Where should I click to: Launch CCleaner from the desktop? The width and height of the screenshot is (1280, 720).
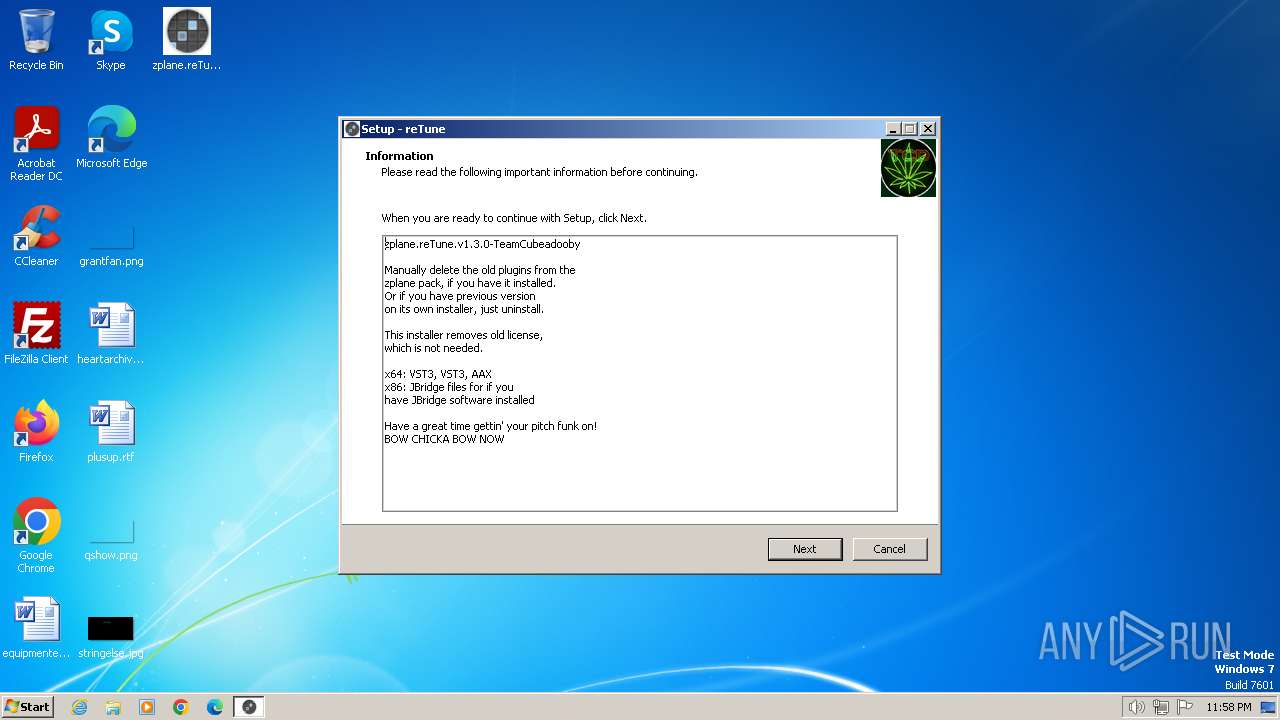(36, 236)
